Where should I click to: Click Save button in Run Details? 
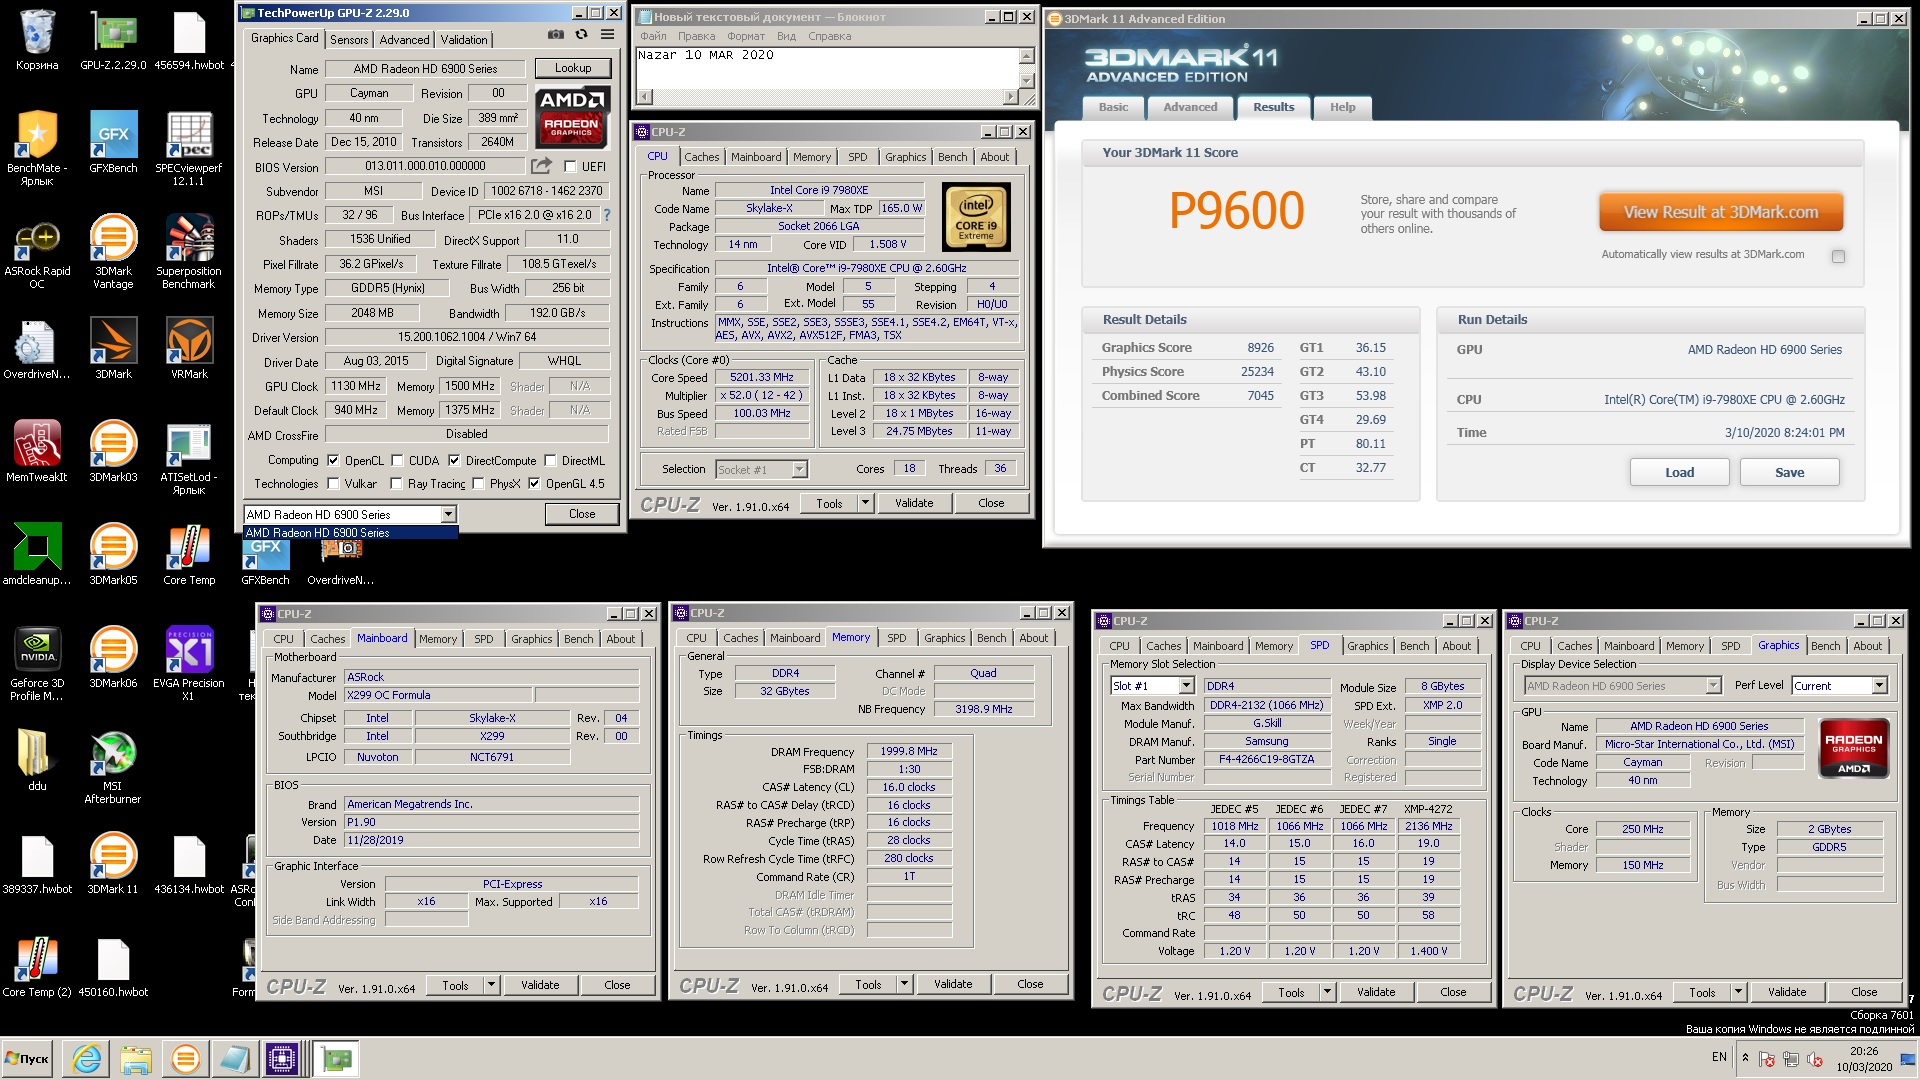coord(1789,472)
